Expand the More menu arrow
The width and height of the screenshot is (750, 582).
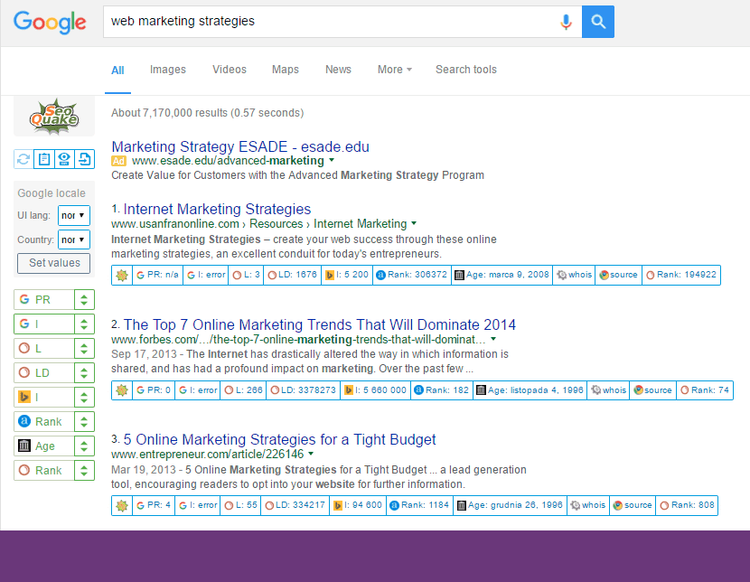click(x=409, y=70)
